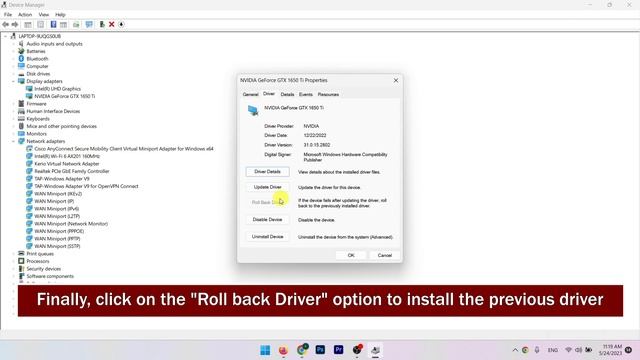Image resolution: width=640 pixels, height=360 pixels.
Task: Click the Roll Back Driver button
Action: point(267,202)
